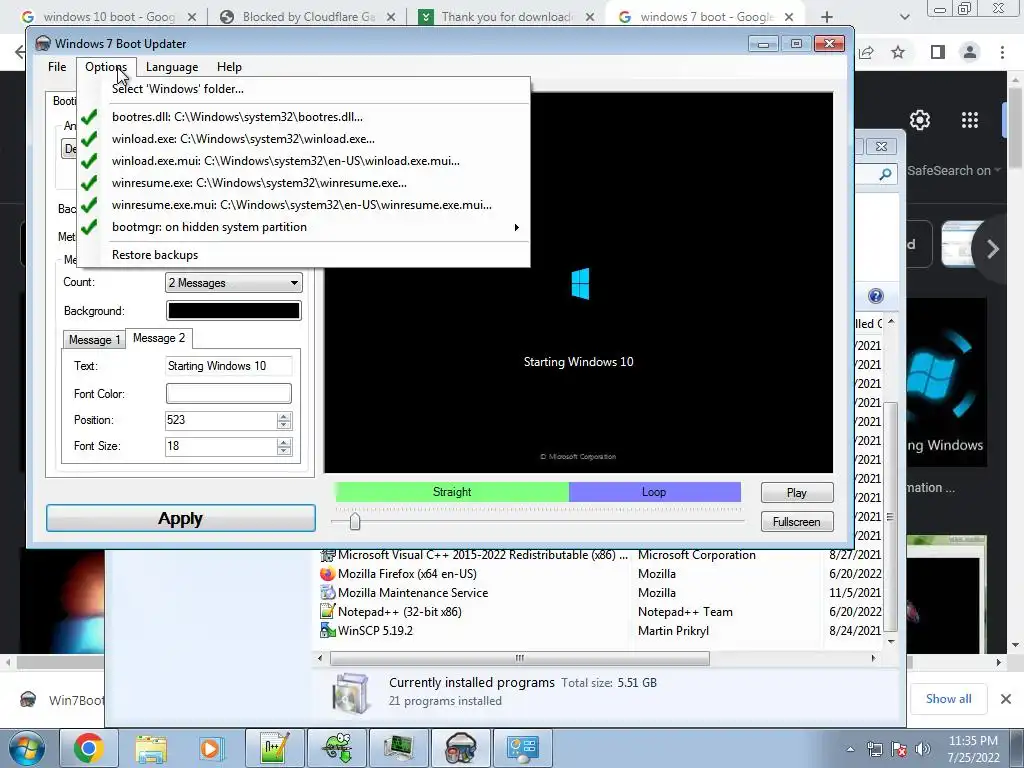The image size is (1024, 768).
Task: Select WinSCP 5.19.2 program row
Action: tap(601, 631)
